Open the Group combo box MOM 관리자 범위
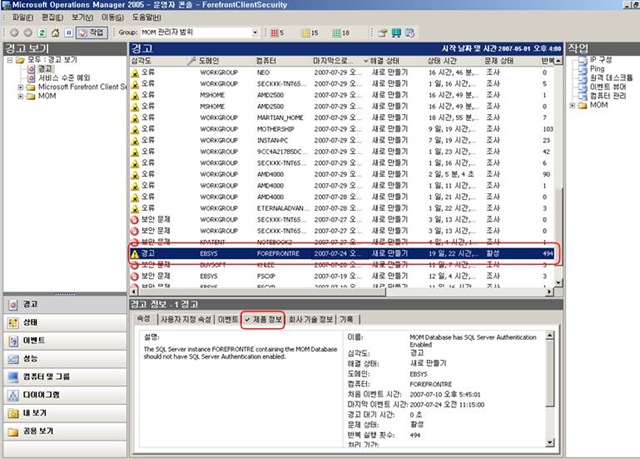 [200, 32]
